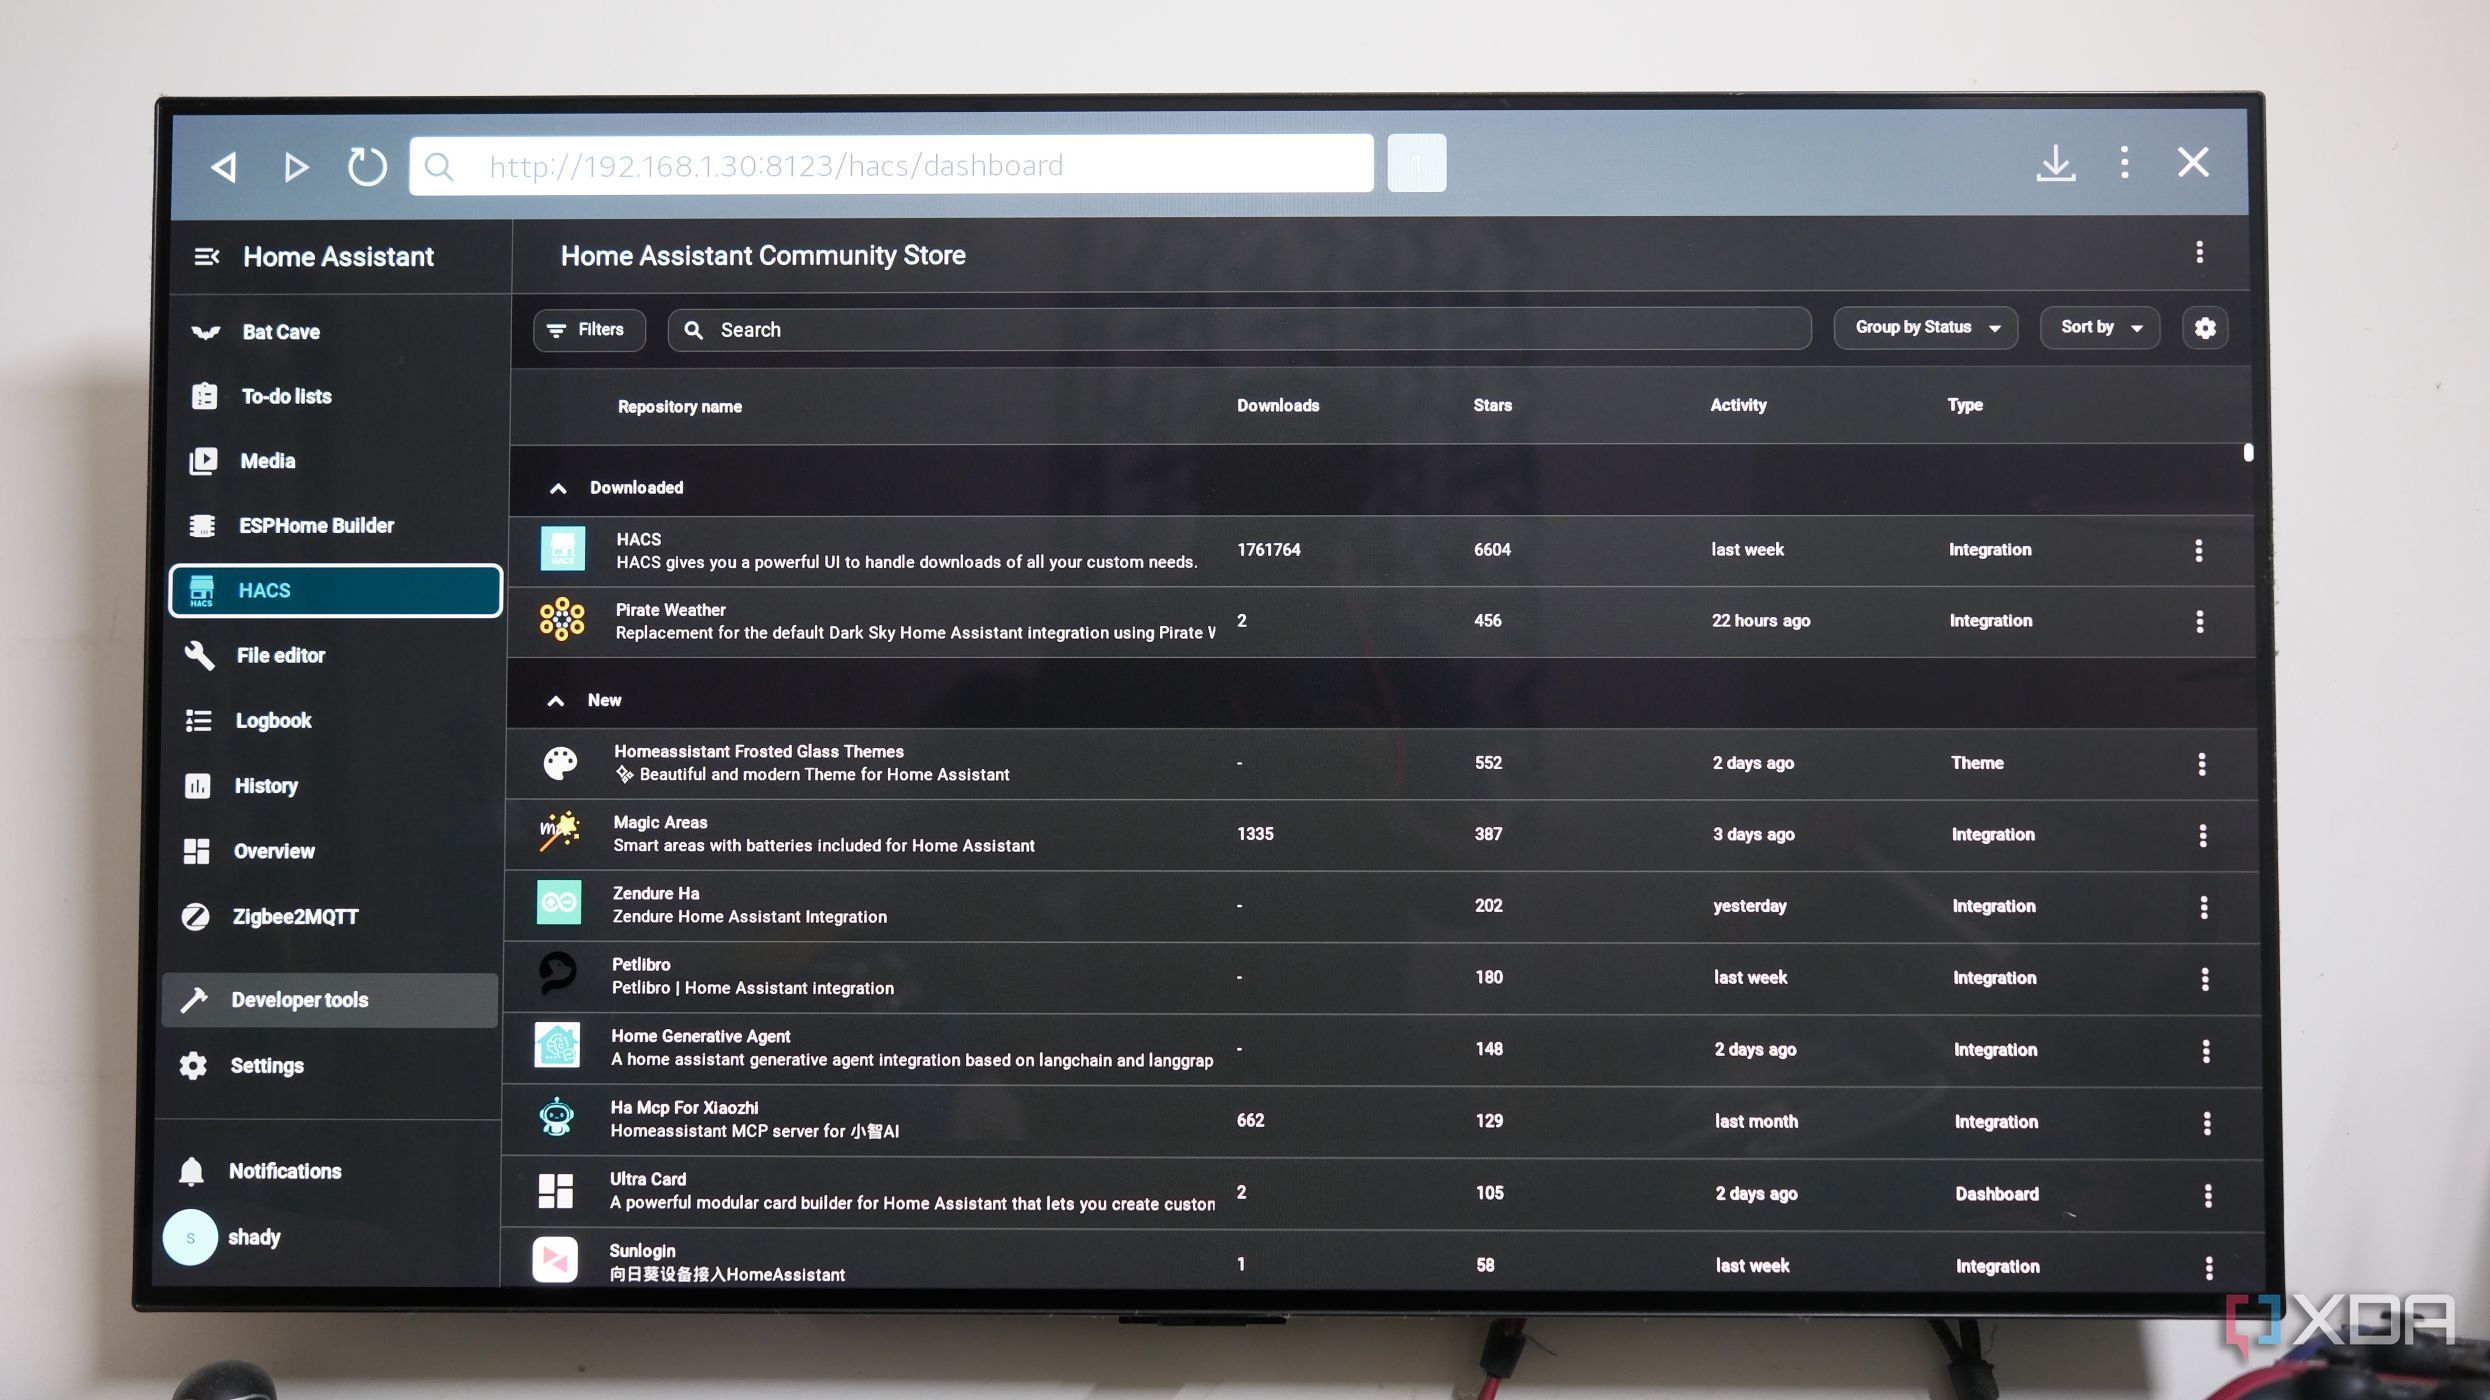Open ESPHome Builder in sidebar
This screenshot has width=2490, height=1400.
315,526
